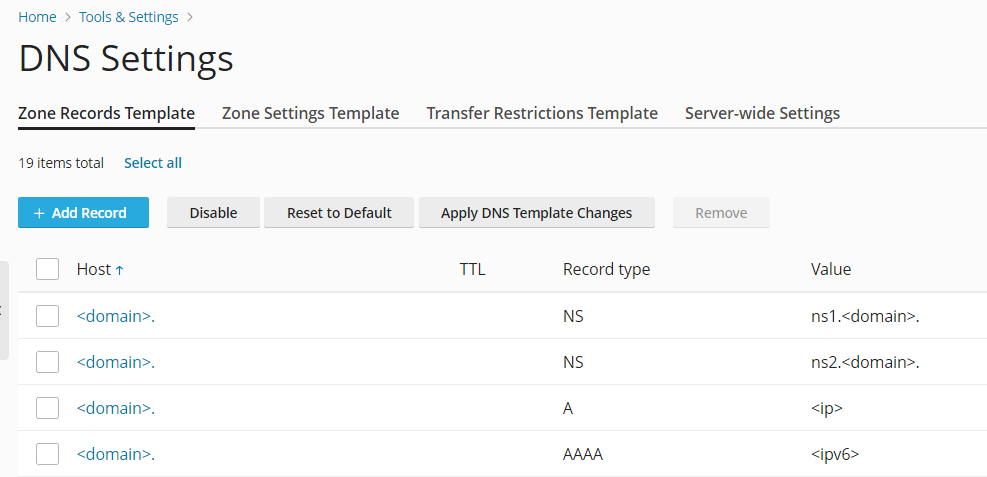Switch to the Zone Settings Template tab
This screenshot has height=477, width=987.
[x=310, y=113]
